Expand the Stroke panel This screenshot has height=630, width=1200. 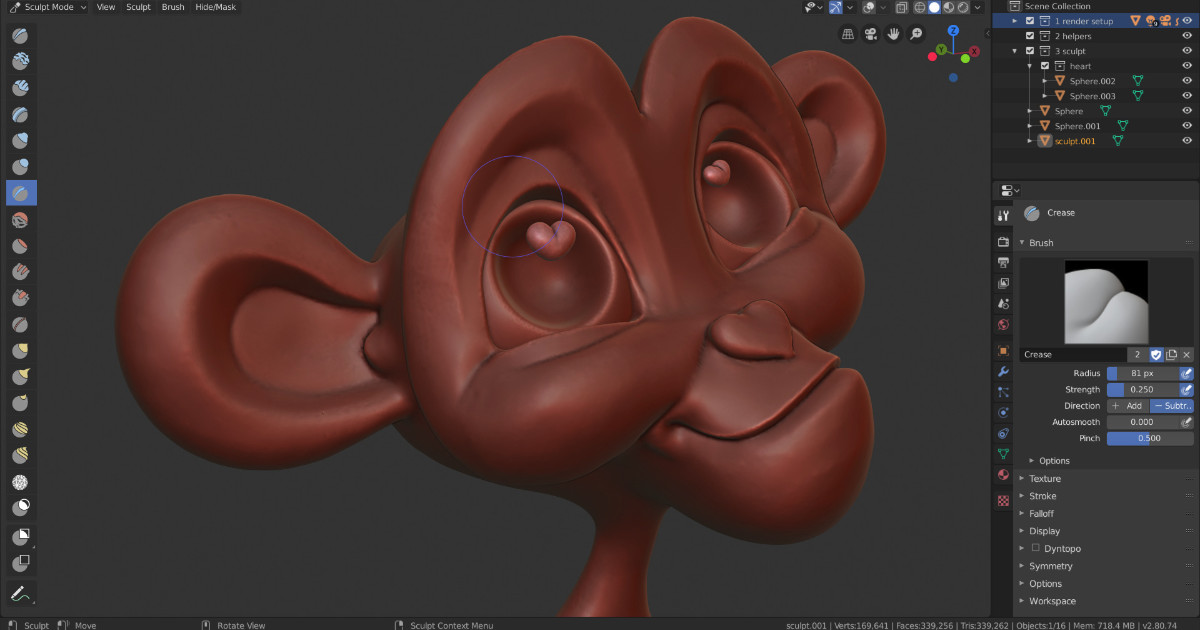1042,496
